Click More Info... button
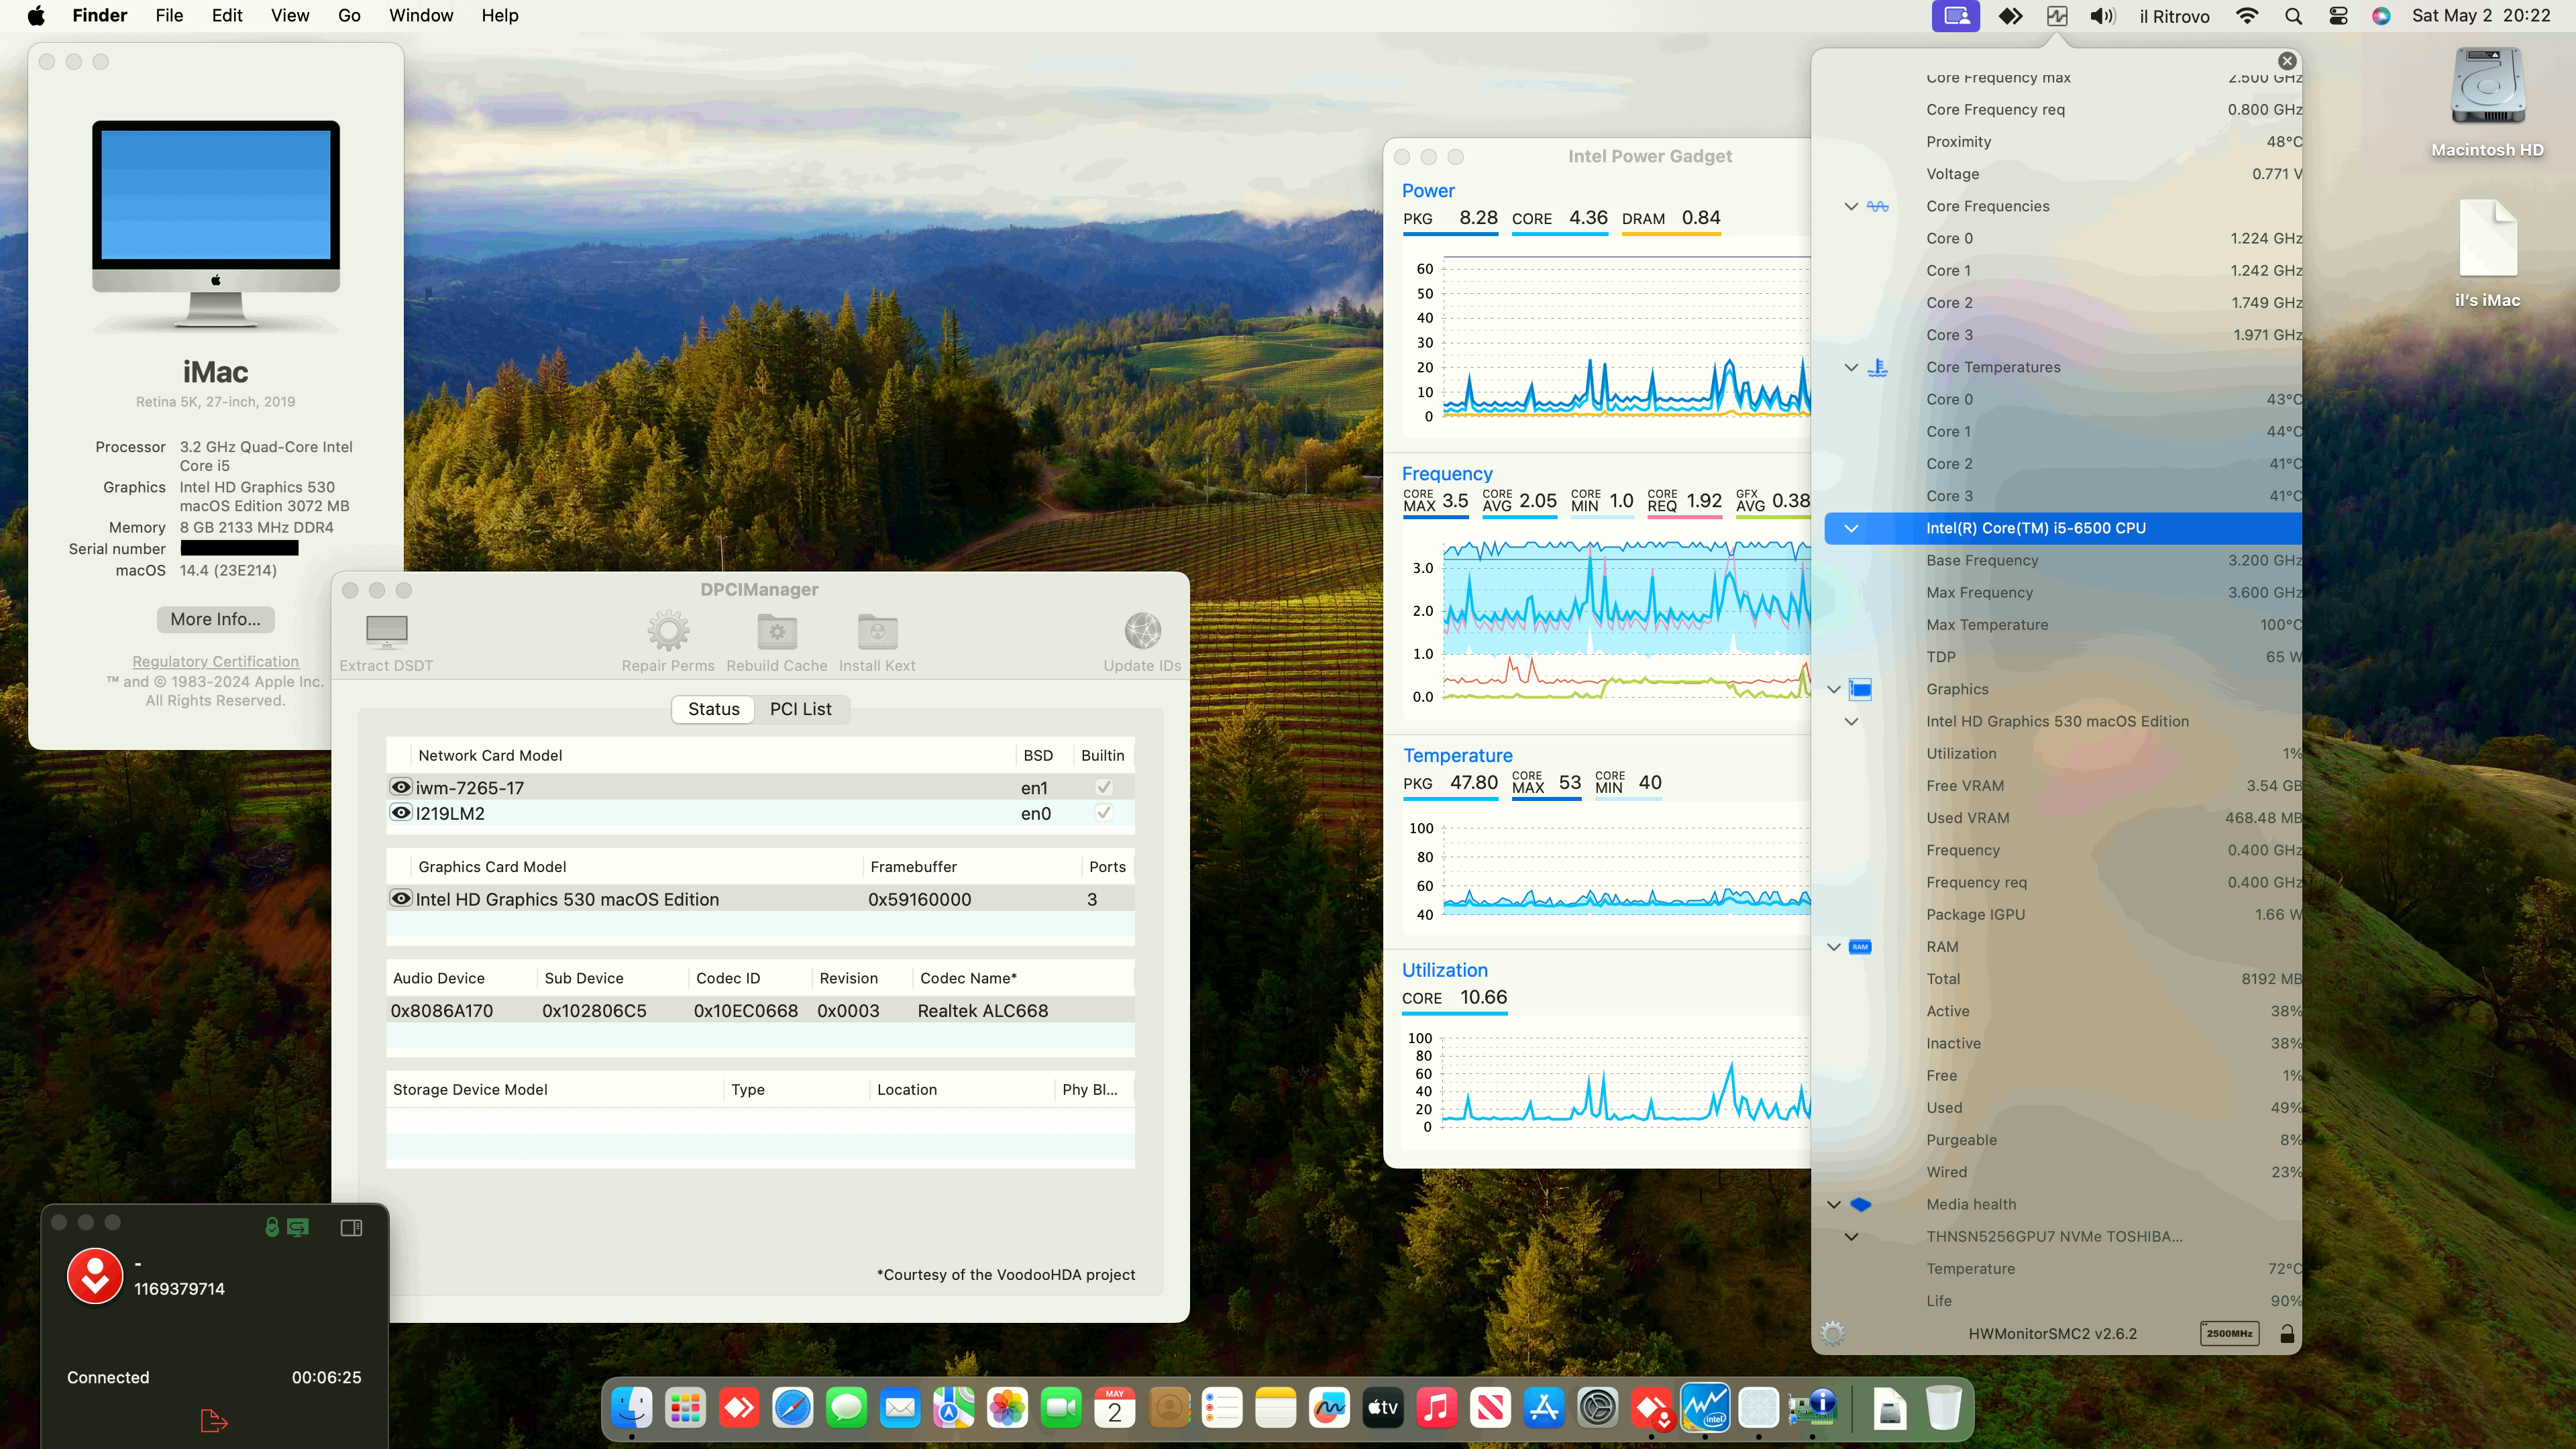The height and width of the screenshot is (1449, 2576). tap(215, 619)
